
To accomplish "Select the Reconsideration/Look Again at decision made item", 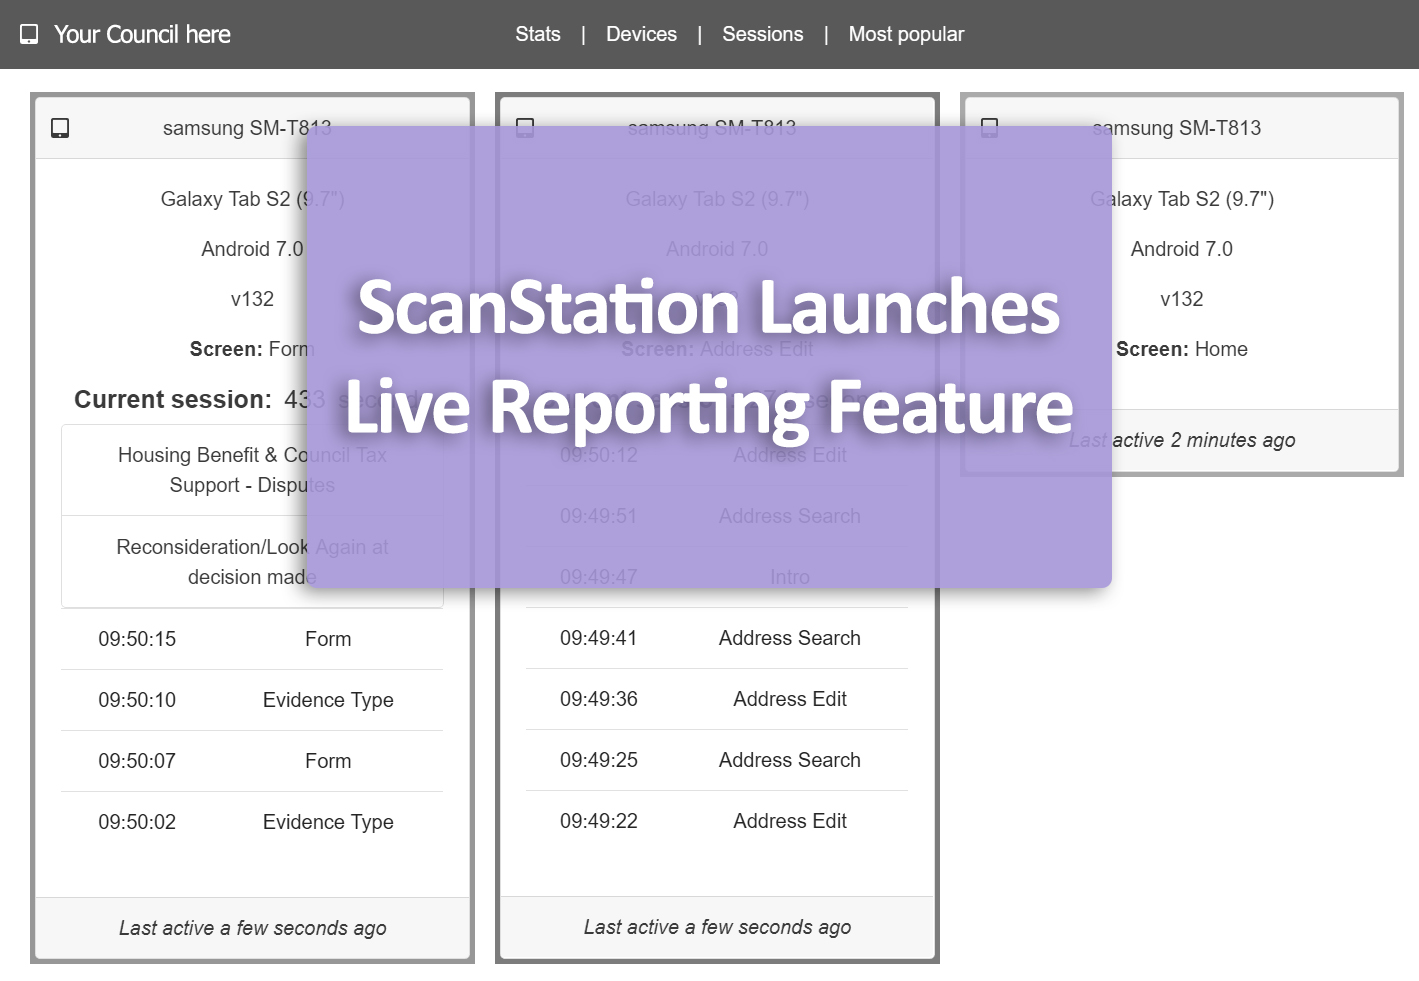I will (x=252, y=562).
